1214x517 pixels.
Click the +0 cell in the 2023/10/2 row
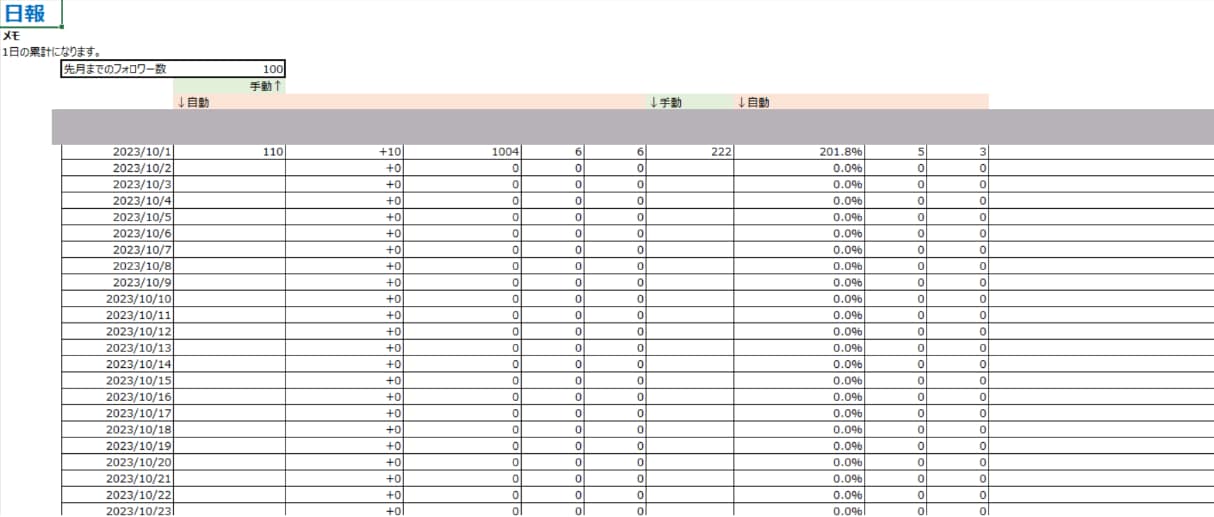coord(345,168)
